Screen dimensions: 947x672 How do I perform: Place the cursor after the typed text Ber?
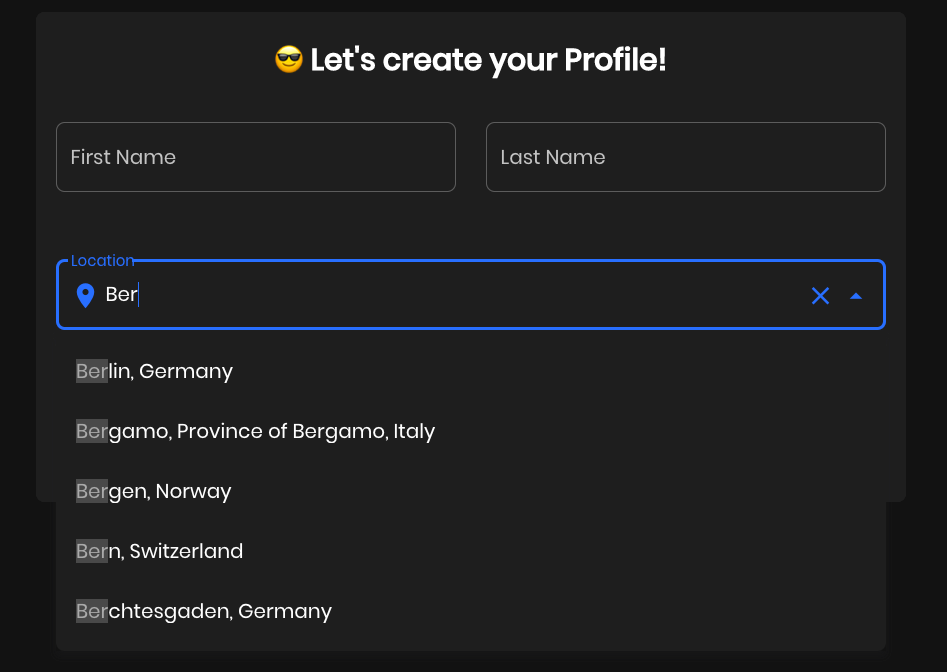coord(138,294)
